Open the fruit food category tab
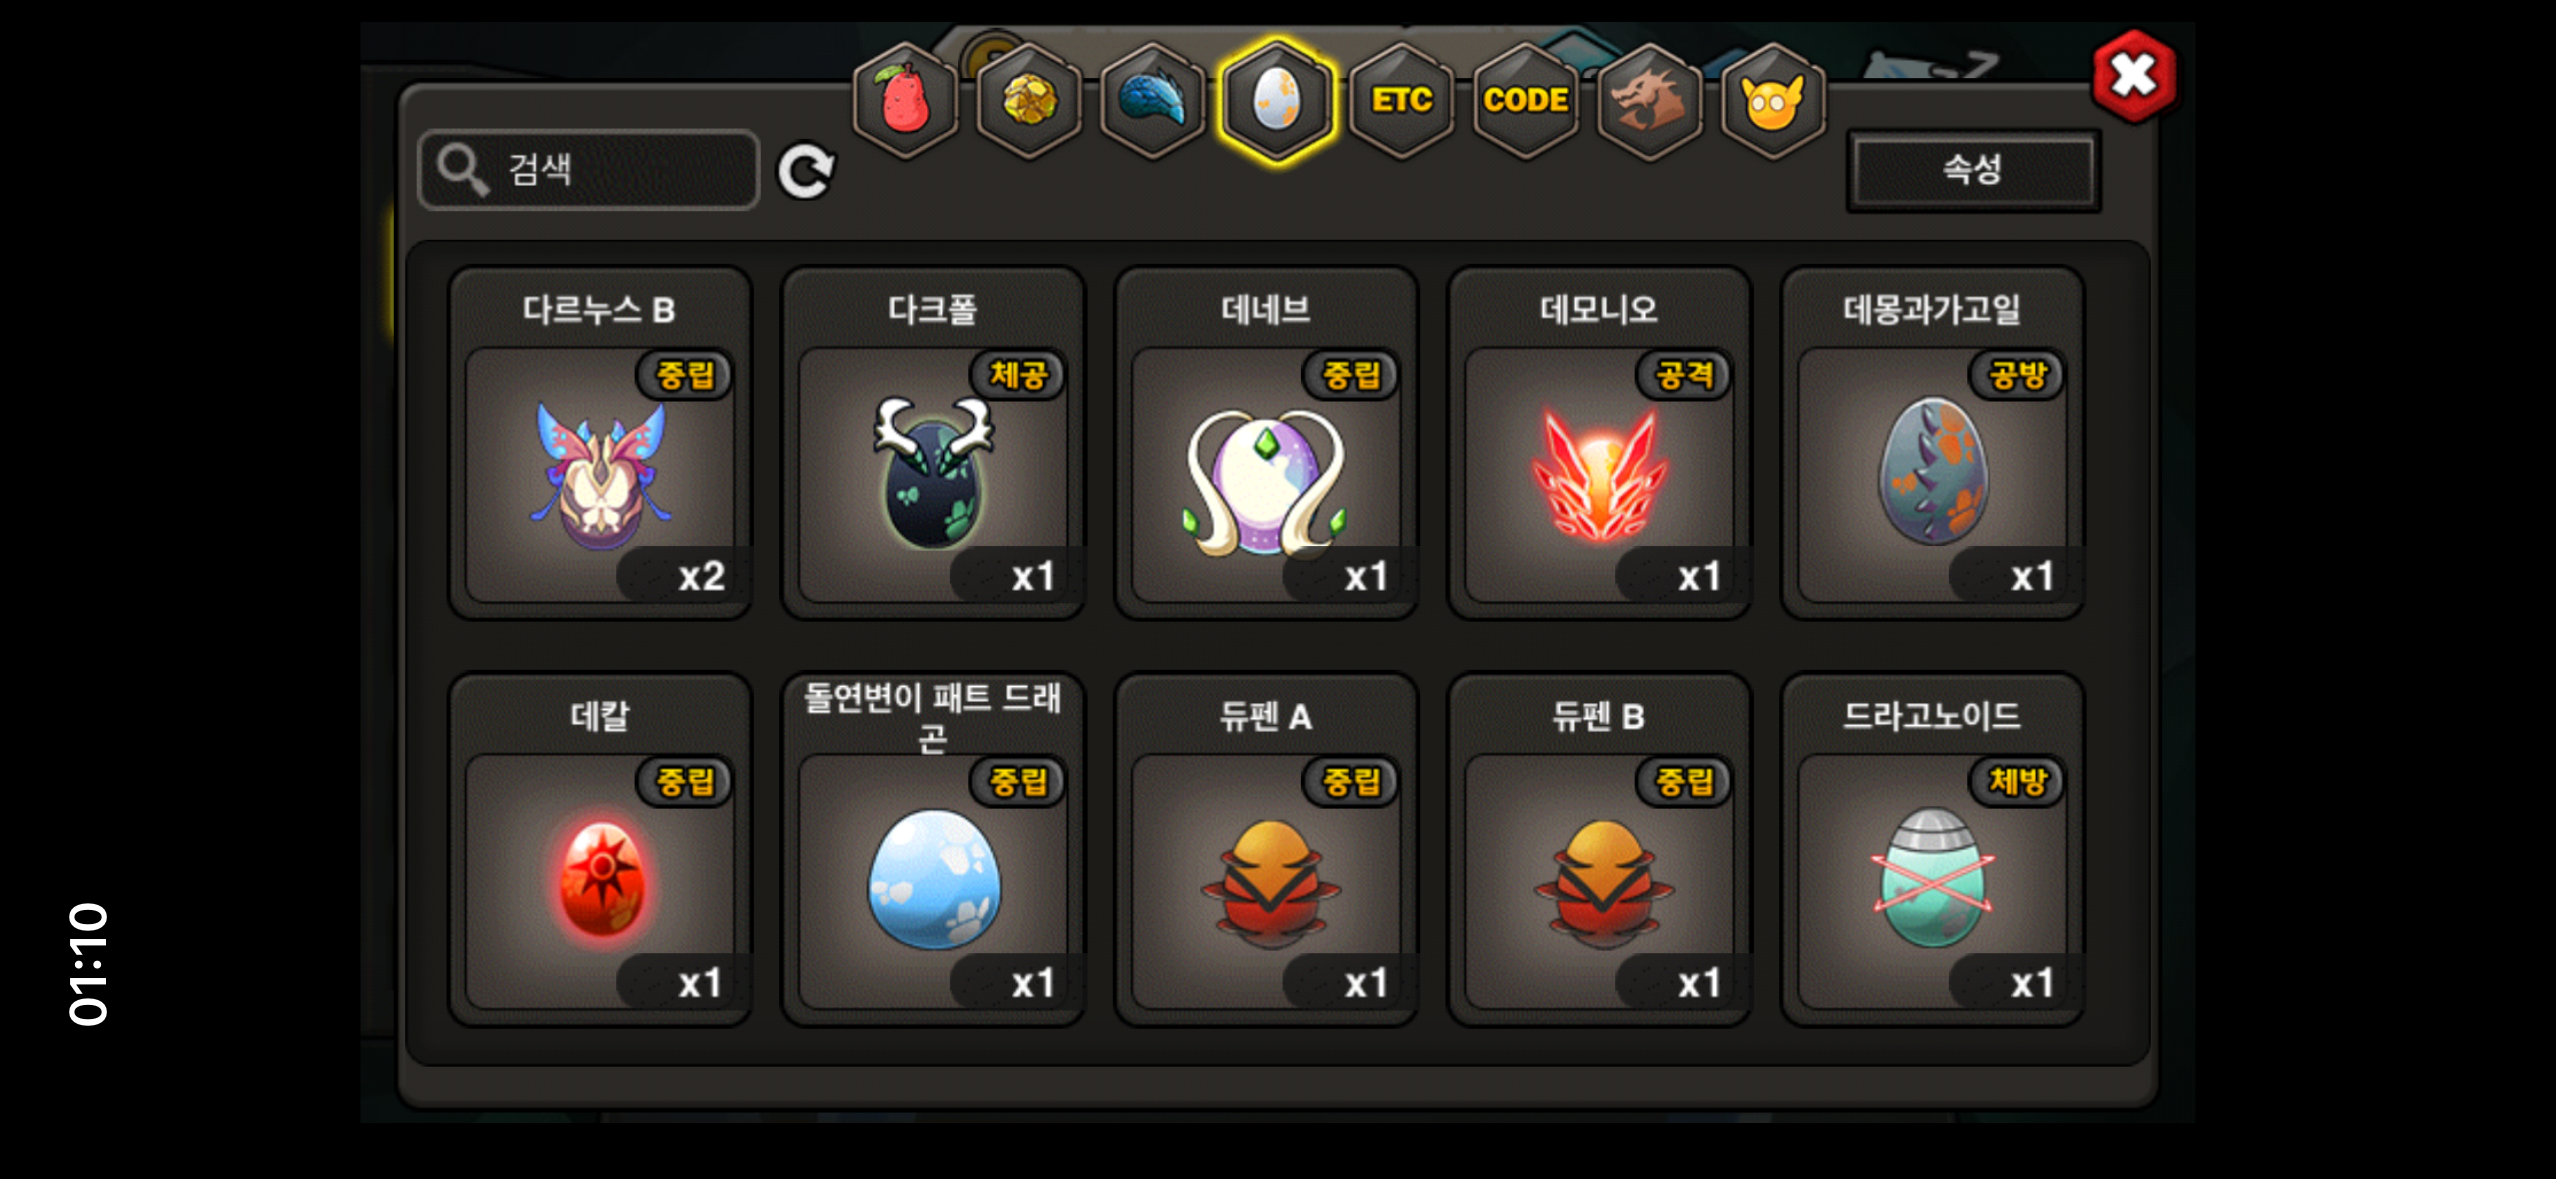The image size is (2556, 1179). (905, 100)
